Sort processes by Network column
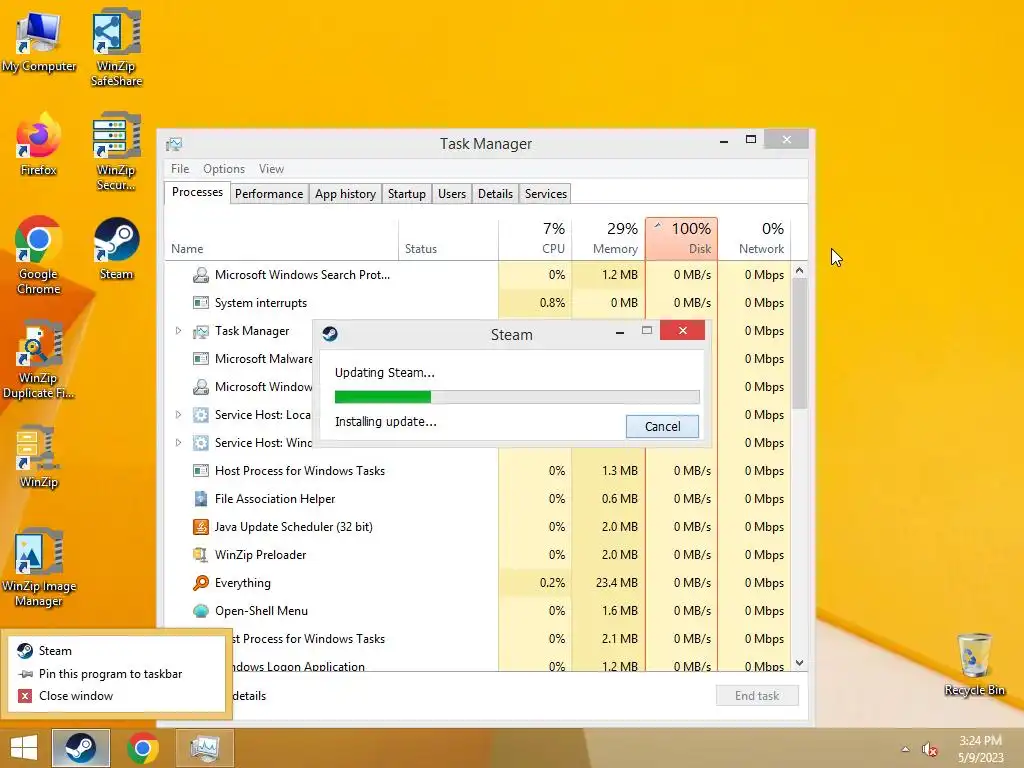1024x768 pixels. click(754, 238)
